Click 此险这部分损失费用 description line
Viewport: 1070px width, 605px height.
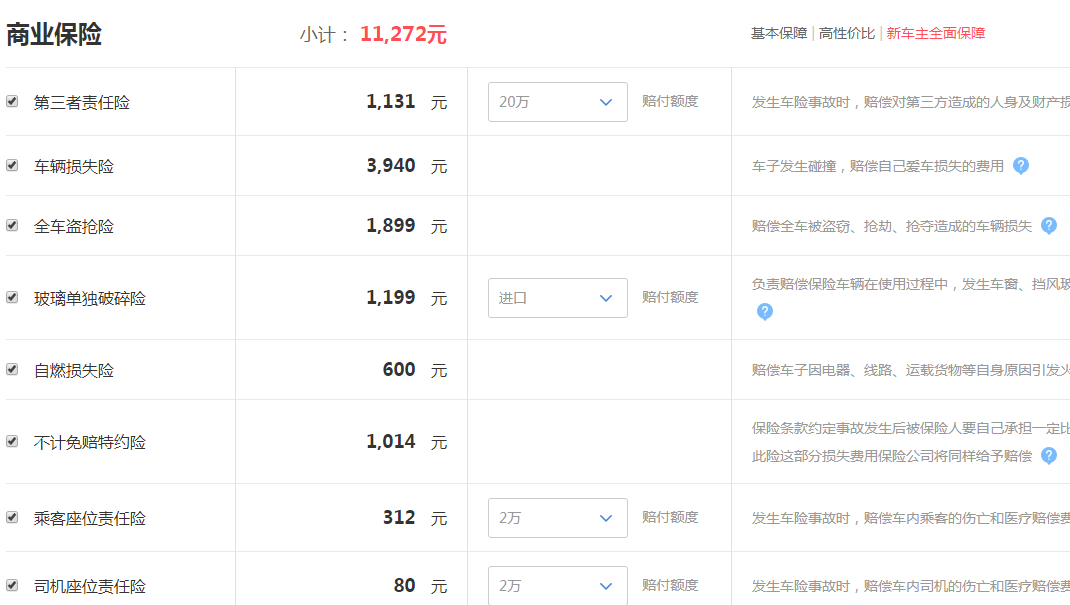tap(892, 456)
